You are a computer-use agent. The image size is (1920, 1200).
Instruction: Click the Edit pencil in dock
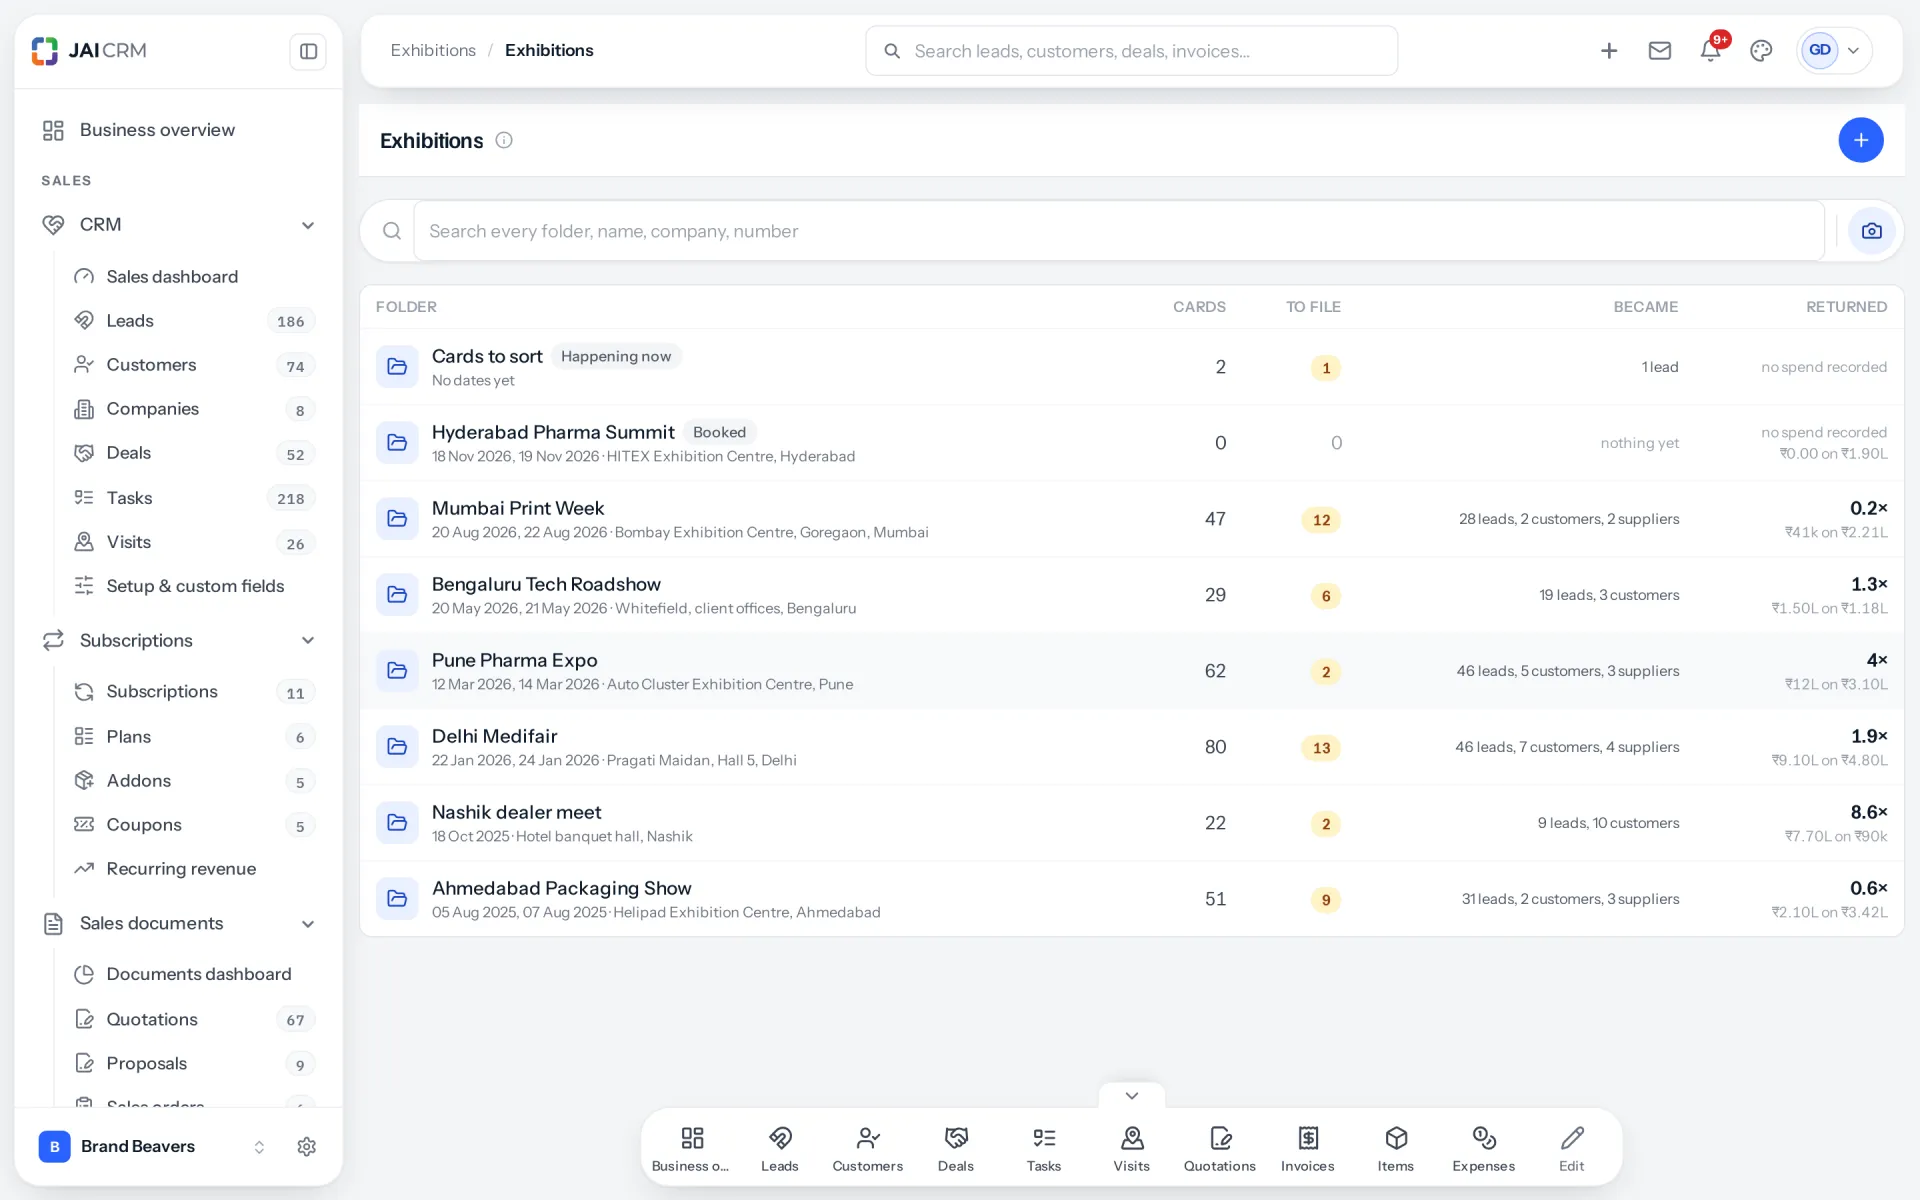1572,1148
